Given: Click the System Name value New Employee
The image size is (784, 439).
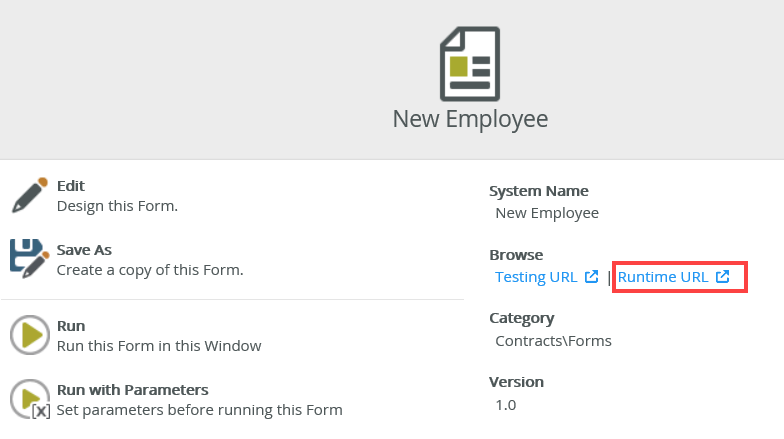Looking at the screenshot, I should [547, 213].
